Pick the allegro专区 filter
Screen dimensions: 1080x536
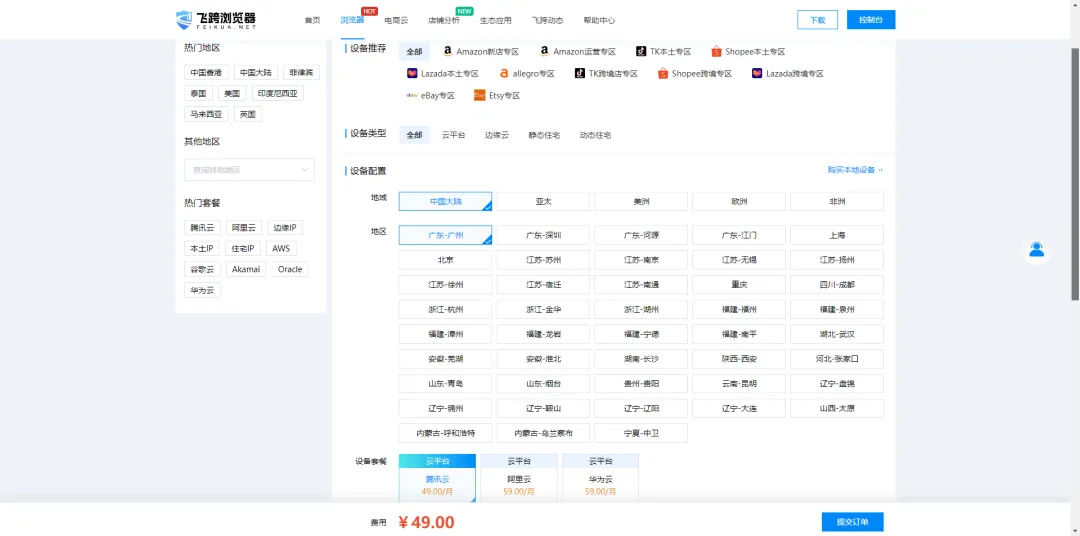pos(527,74)
